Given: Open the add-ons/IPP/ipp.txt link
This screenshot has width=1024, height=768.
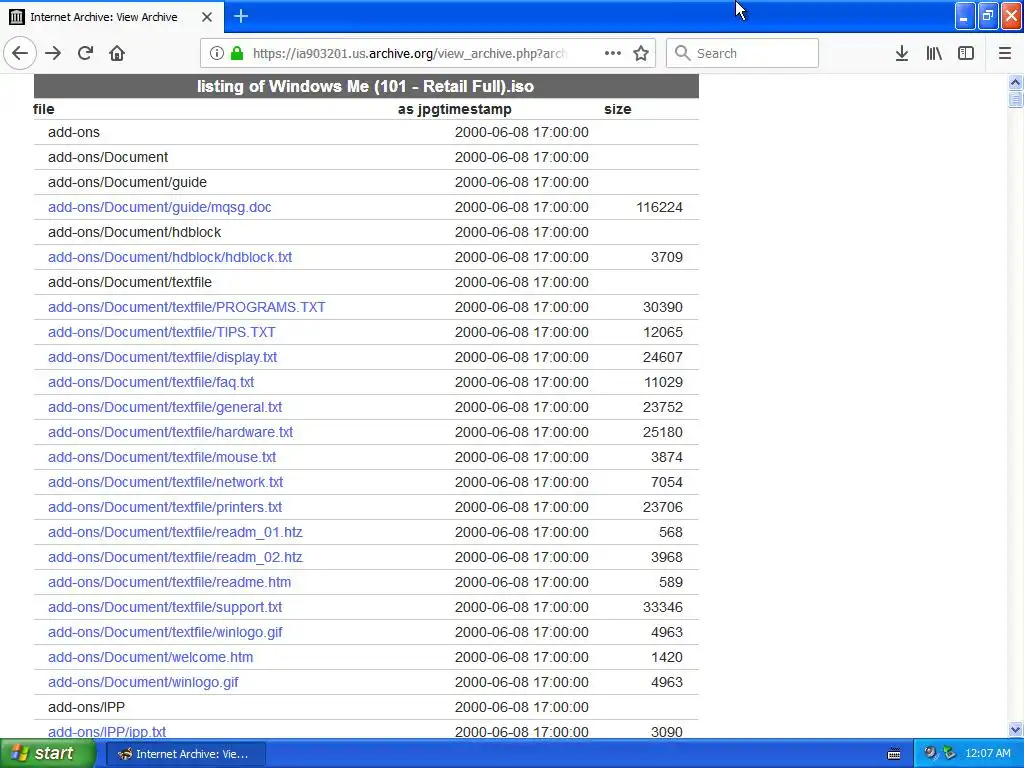Looking at the screenshot, I should (x=106, y=732).
